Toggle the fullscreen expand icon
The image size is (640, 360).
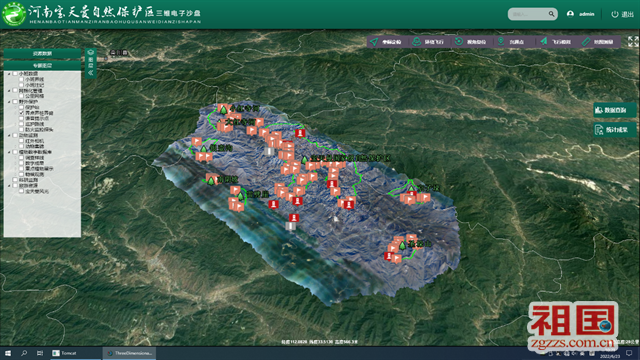[x=633, y=41]
